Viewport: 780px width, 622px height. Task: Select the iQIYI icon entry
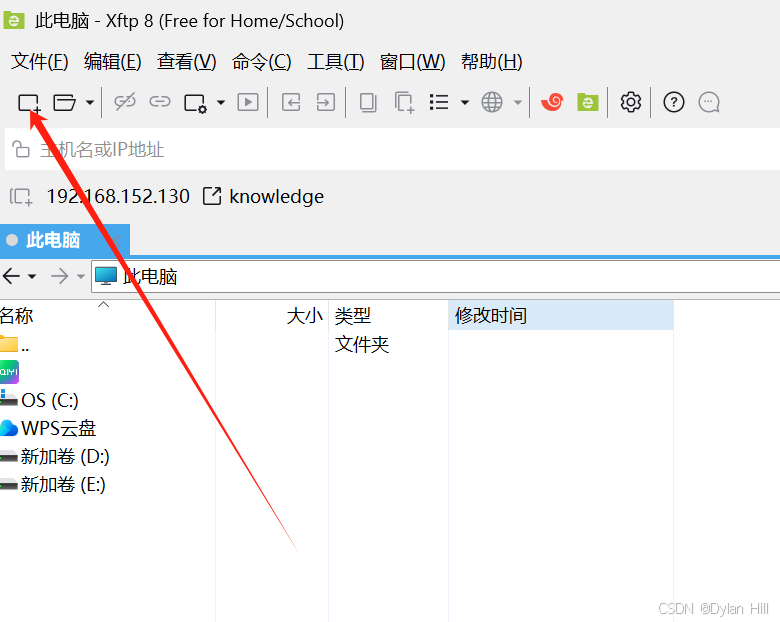click(9, 372)
